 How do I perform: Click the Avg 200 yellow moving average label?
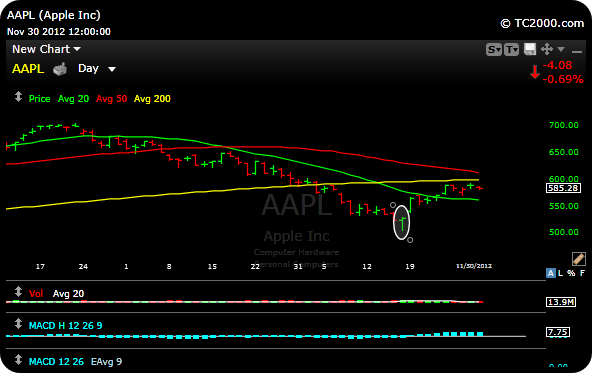[152, 99]
